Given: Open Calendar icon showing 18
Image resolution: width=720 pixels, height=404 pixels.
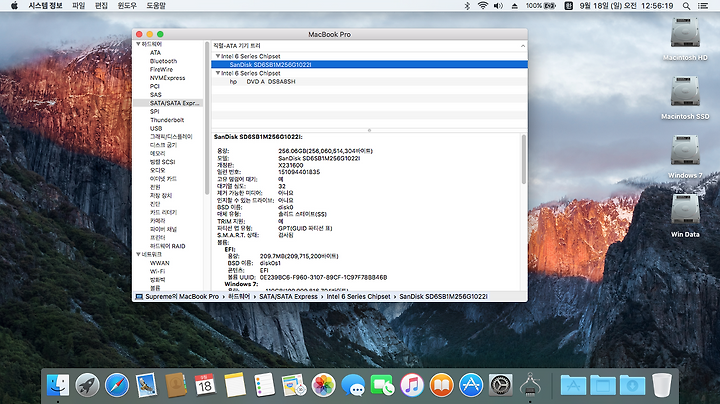Looking at the screenshot, I should [205, 385].
